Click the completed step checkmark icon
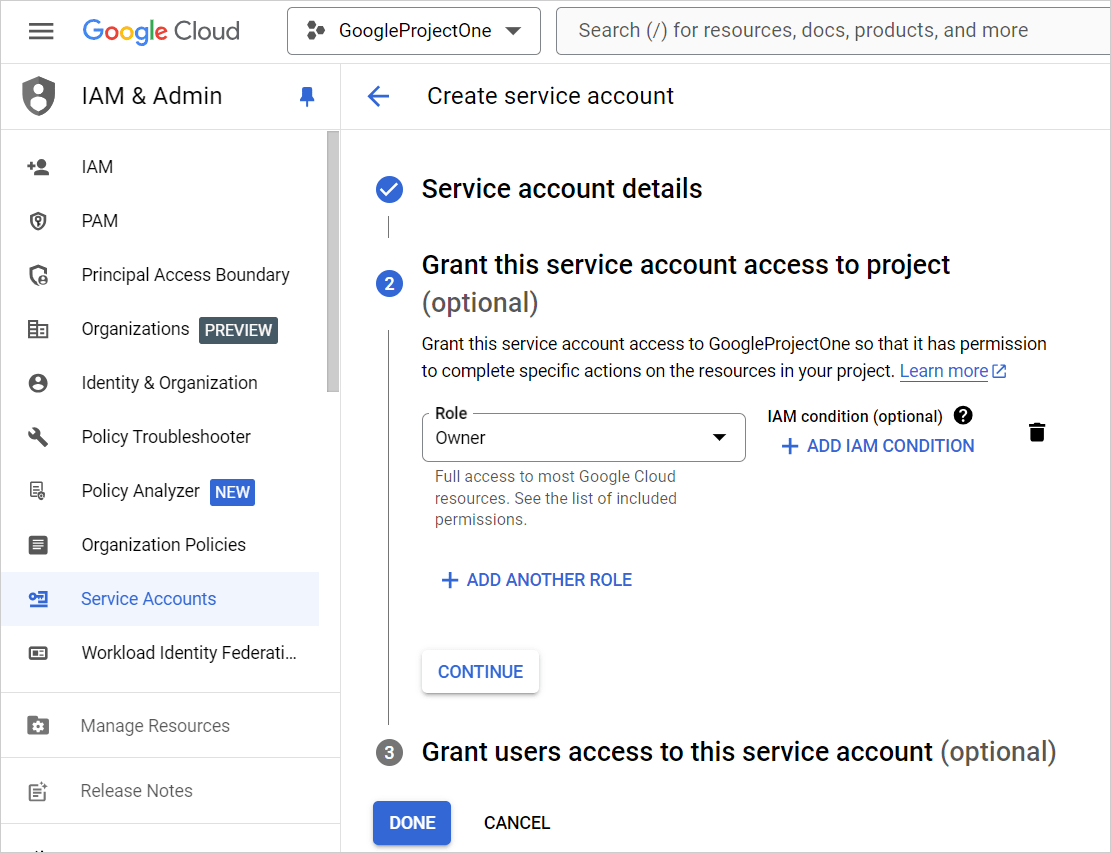Viewport: 1111px width, 853px height. coord(389,189)
